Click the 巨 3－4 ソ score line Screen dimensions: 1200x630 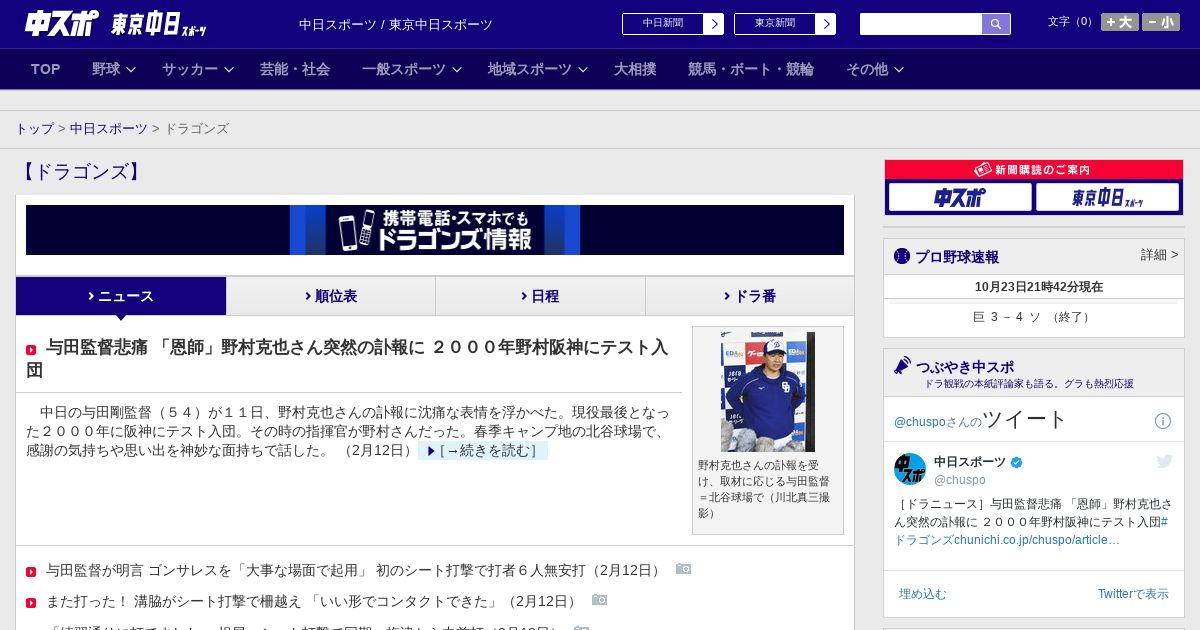tap(1033, 317)
